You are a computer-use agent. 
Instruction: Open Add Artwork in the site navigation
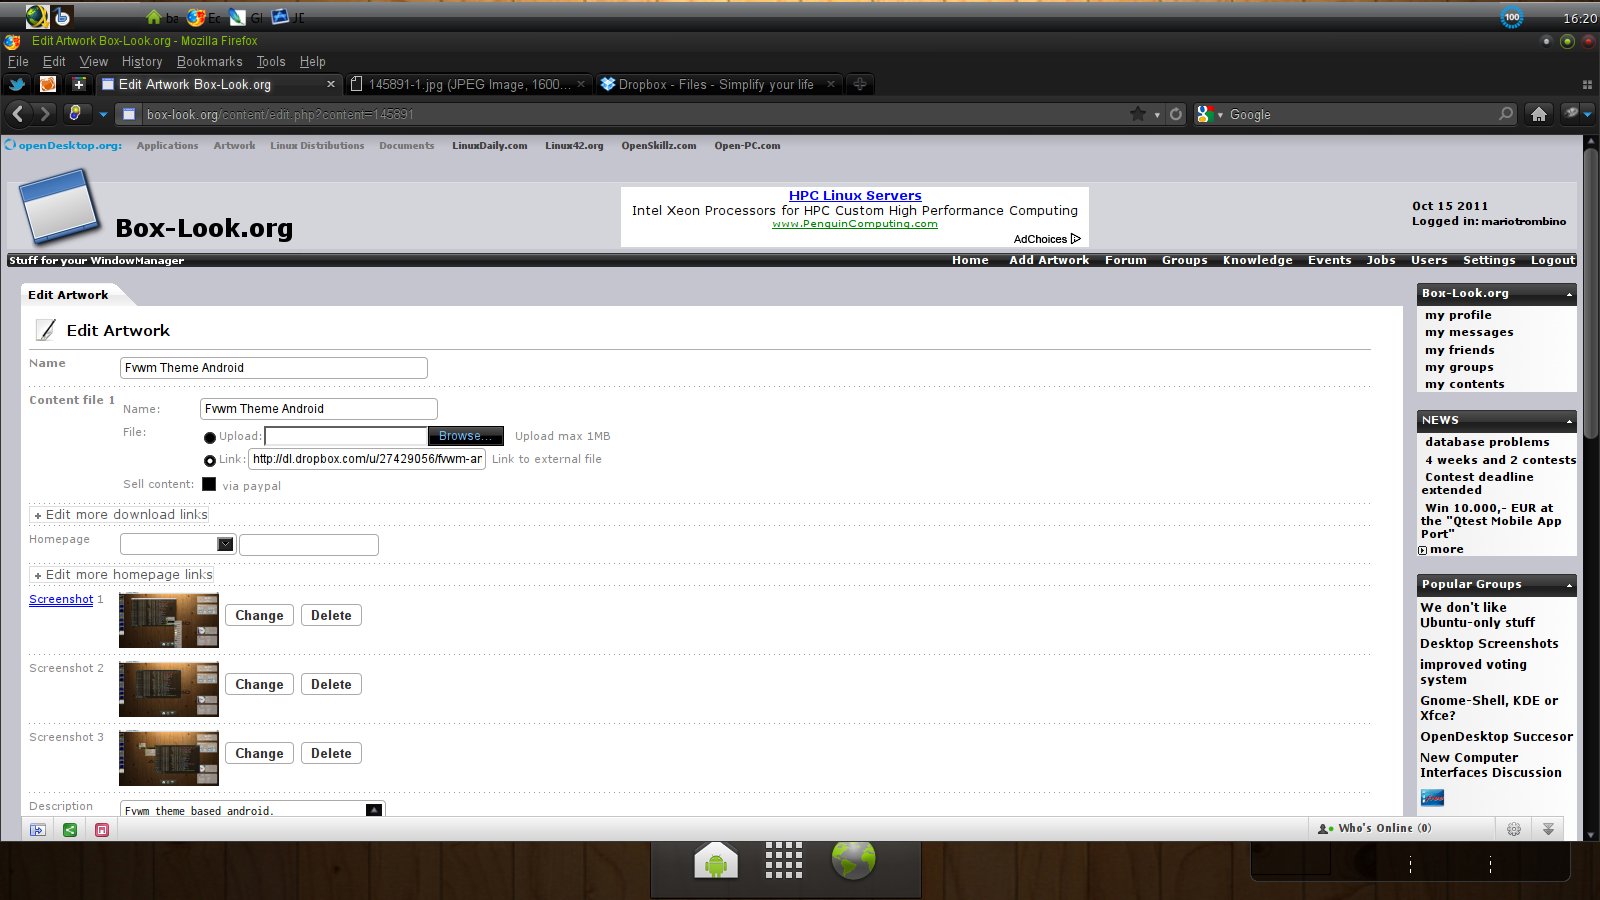1049,260
